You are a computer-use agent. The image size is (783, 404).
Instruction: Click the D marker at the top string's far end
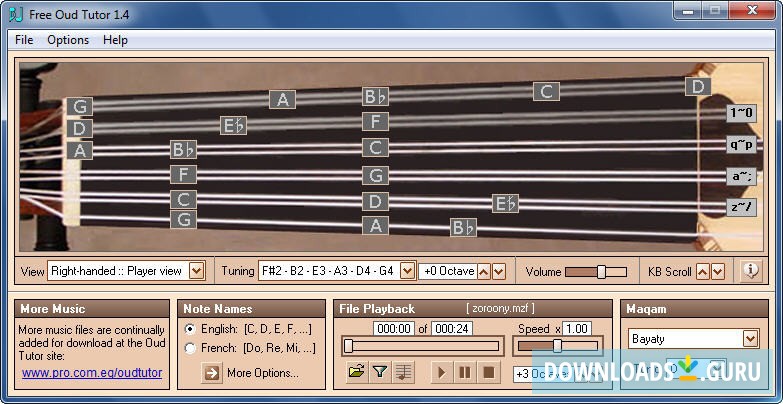(698, 86)
